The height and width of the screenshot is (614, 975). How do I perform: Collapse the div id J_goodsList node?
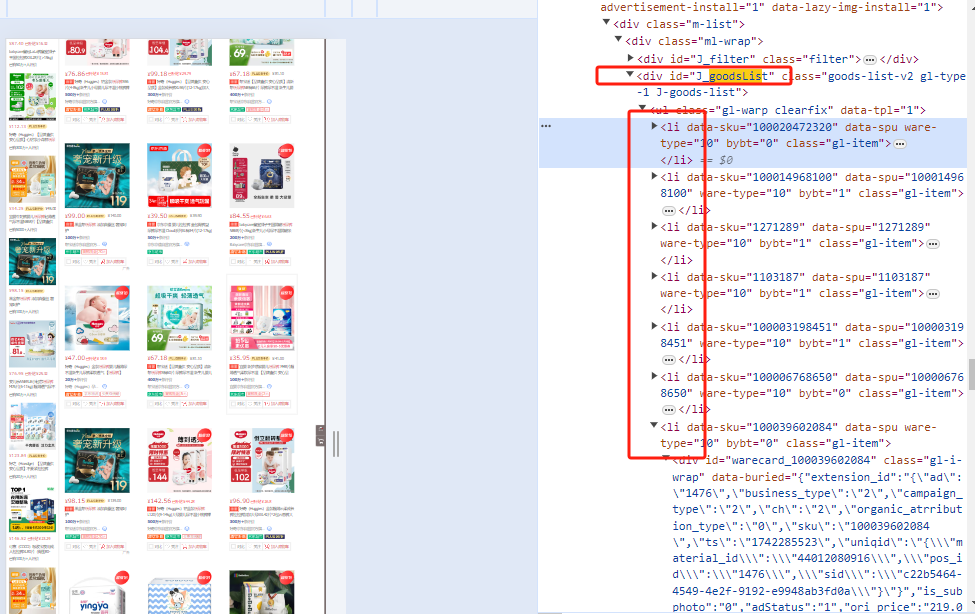coord(630,74)
